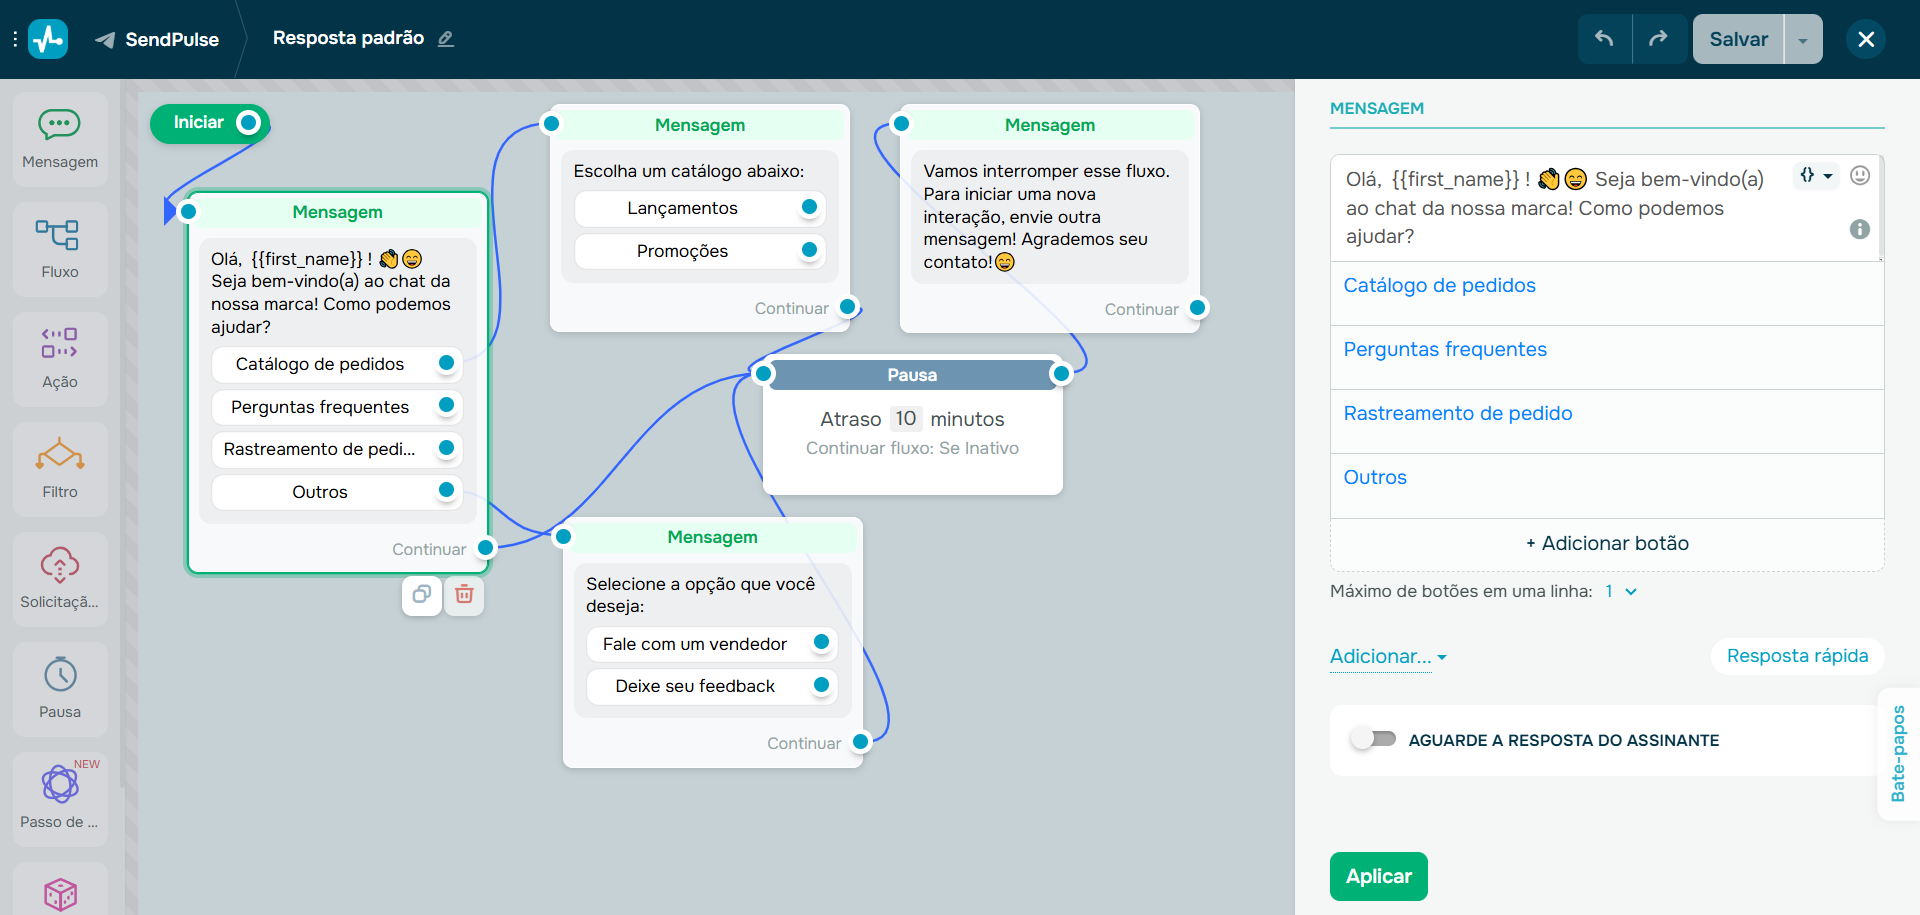Viewport: 1920px width, 915px height.
Task: Click the Solicitação API sidebar icon
Action: (x=59, y=578)
